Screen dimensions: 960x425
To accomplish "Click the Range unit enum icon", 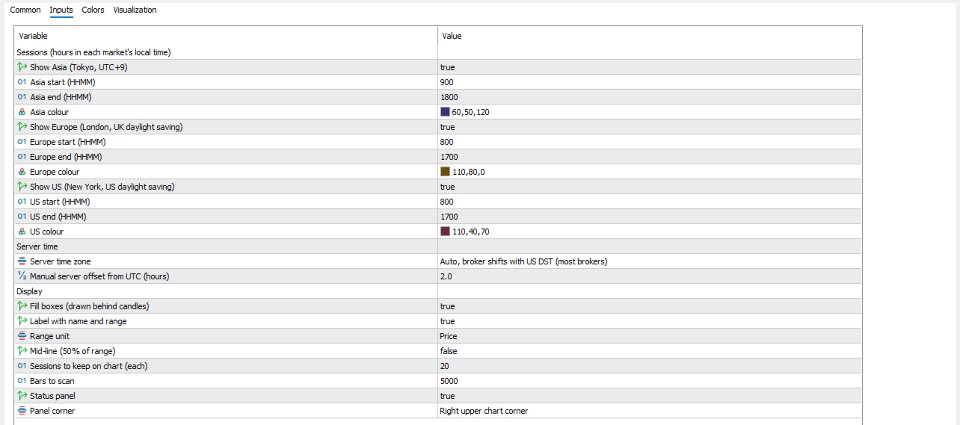I will click(23, 336).
